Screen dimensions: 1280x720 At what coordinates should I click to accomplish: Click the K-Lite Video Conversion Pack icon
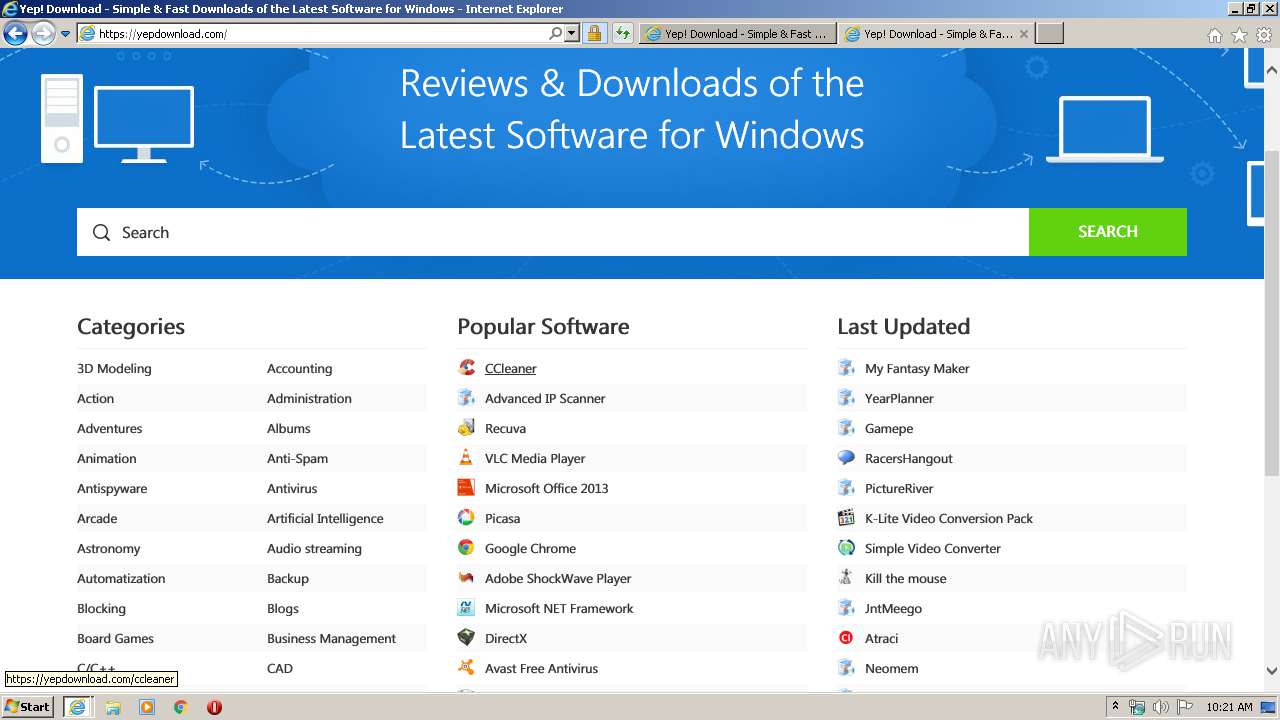pyautogui.click(x=846, y=518)
